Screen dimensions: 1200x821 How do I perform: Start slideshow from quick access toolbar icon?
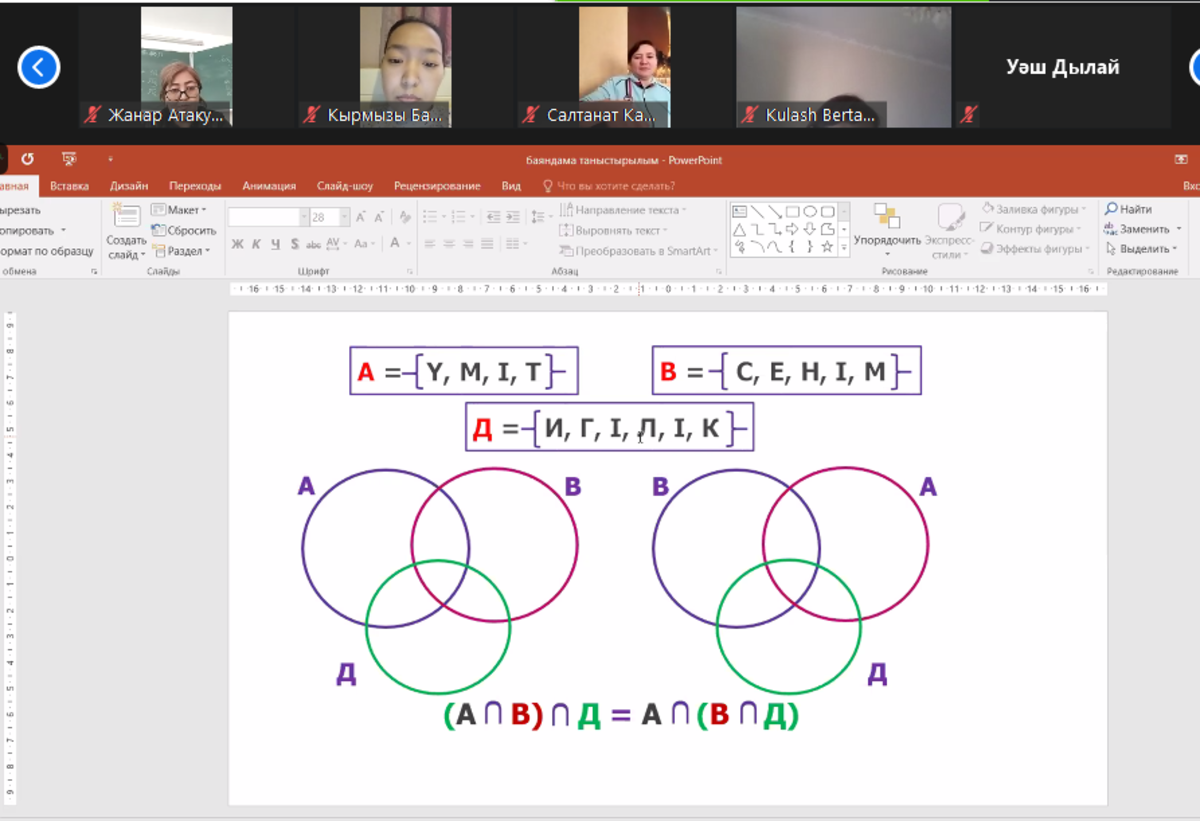coord(69,159)
